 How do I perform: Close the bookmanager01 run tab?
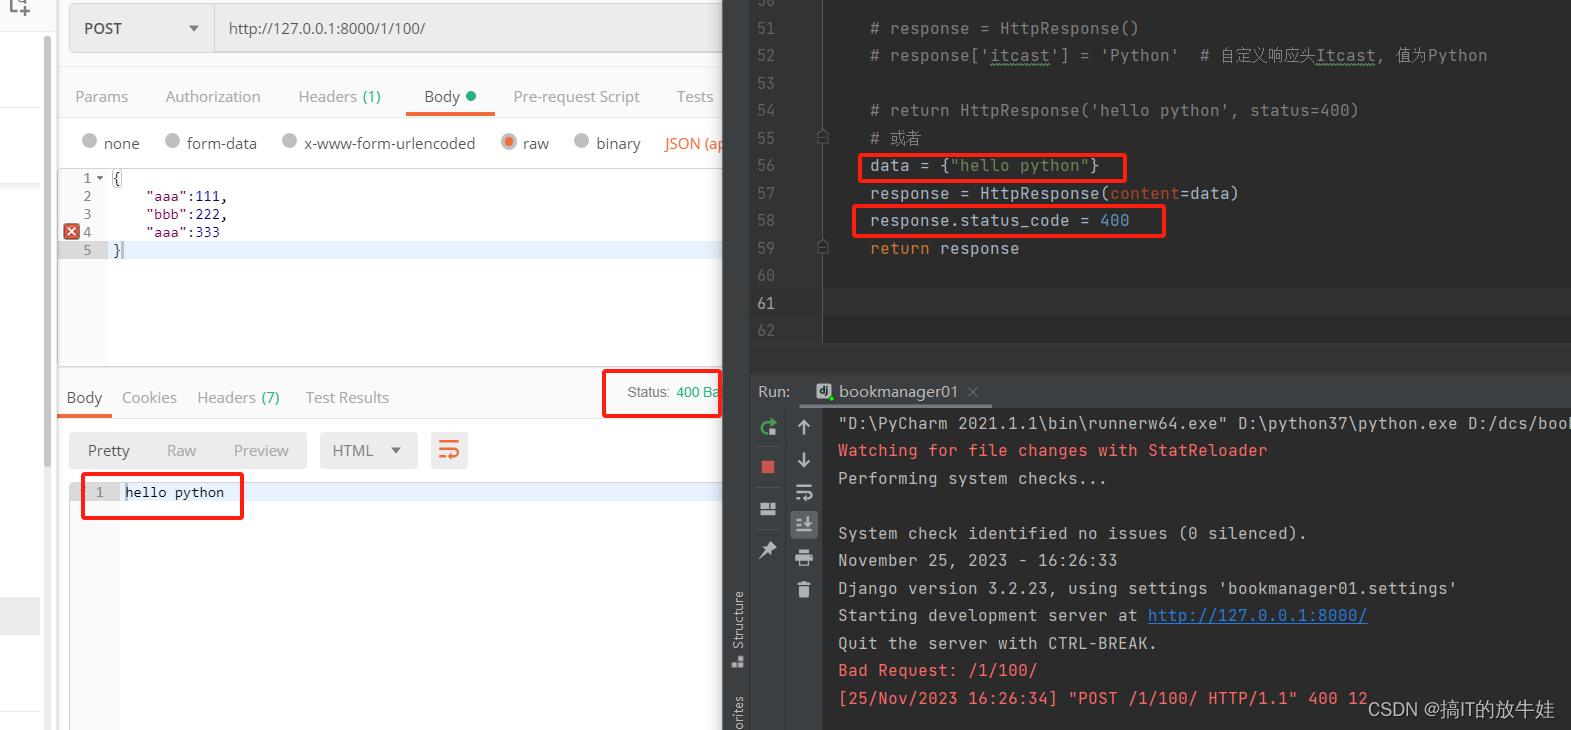pyautogui.click(x=973, y=392)
